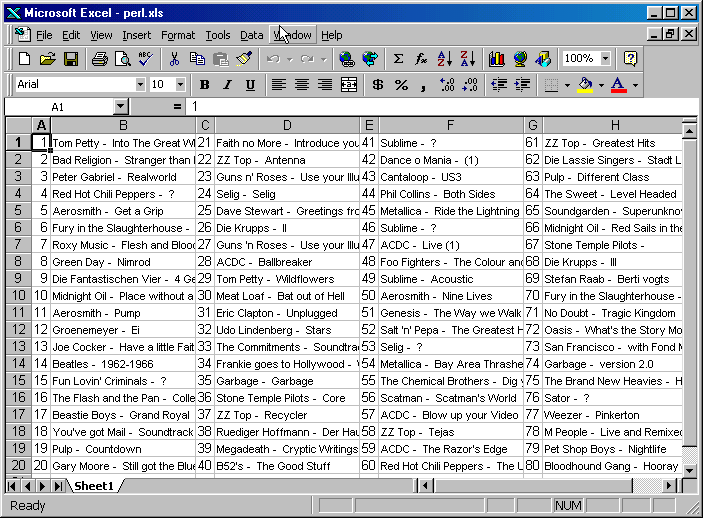Apply Percent Style icon
The width and height of the screenshot is (703, 518).
tap(401, 84)
